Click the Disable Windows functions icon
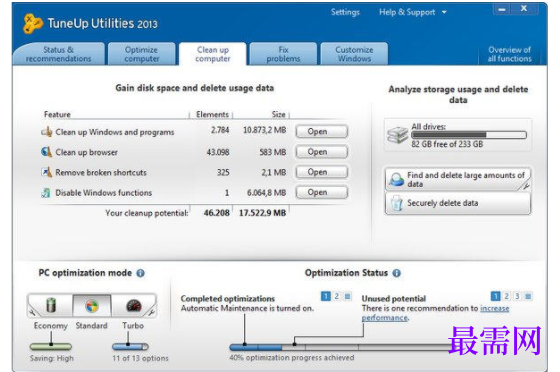Image resolution: width=560 pixels, height=372 pixels. tap(46, 193)
